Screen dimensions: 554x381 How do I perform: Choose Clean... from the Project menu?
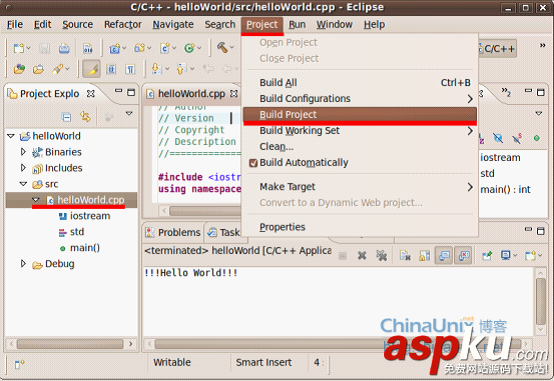pyautogui.click(x=360, y=147)
